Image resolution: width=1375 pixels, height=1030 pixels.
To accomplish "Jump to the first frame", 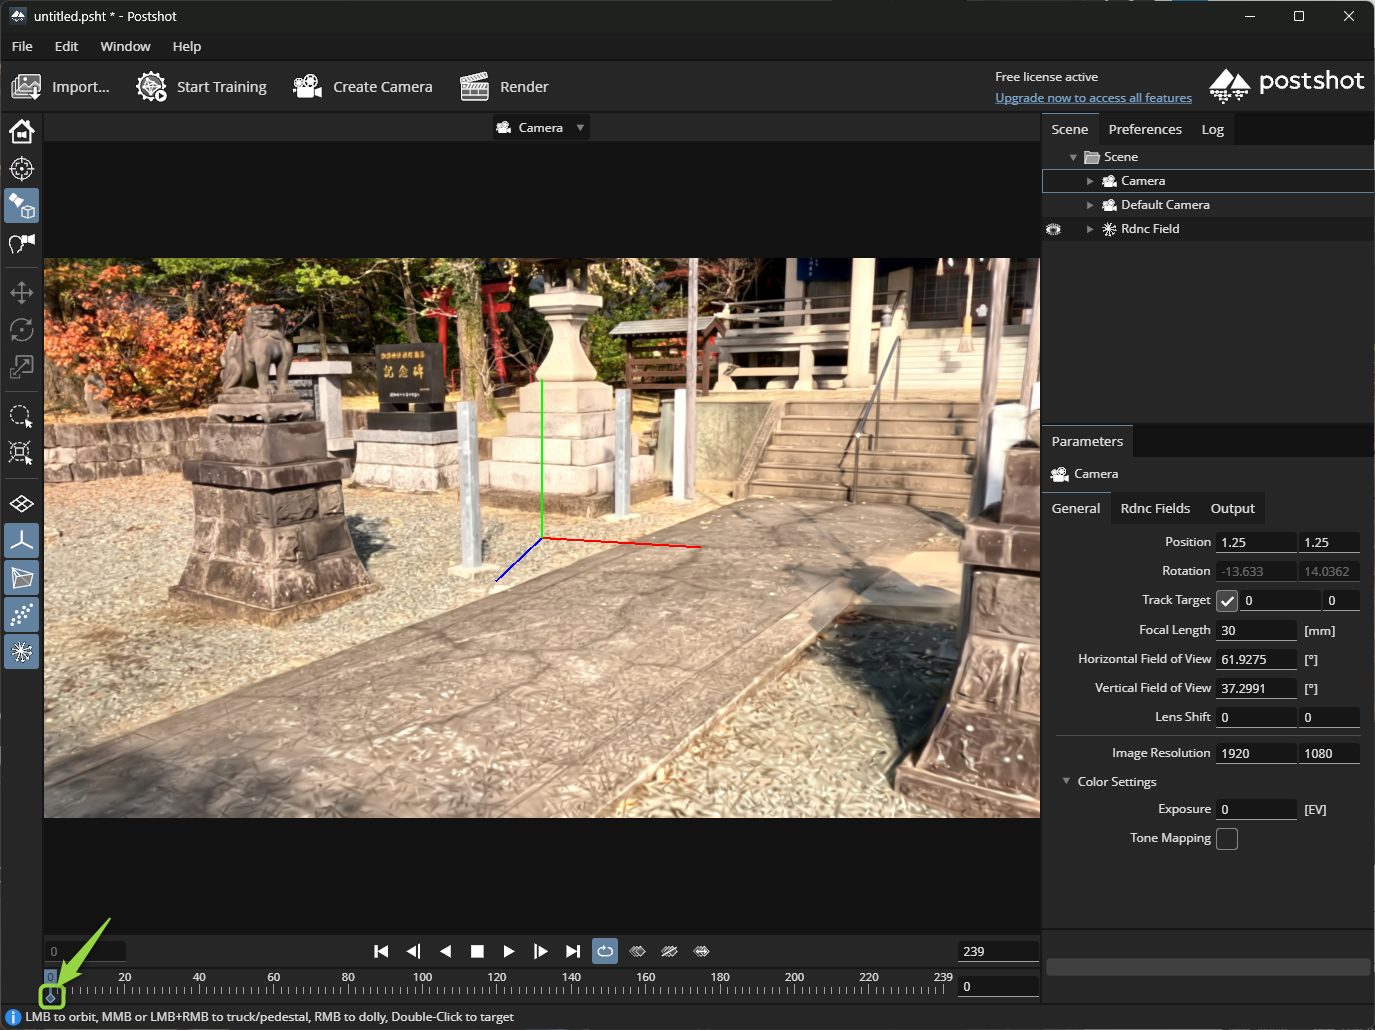I will pyautogui.click(x=381, y=951).
